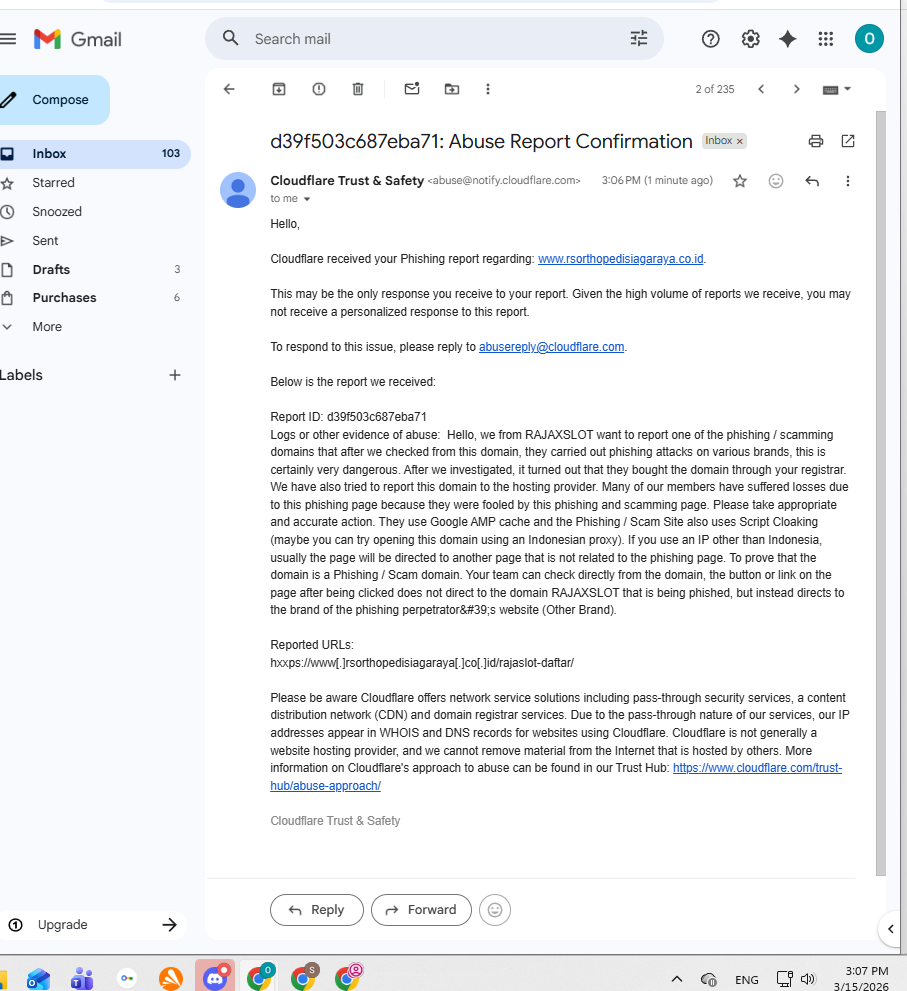This screenshot has height=991, width=907.
Task: Click the vertical email scrollbar
Action: tap(880, 493)
